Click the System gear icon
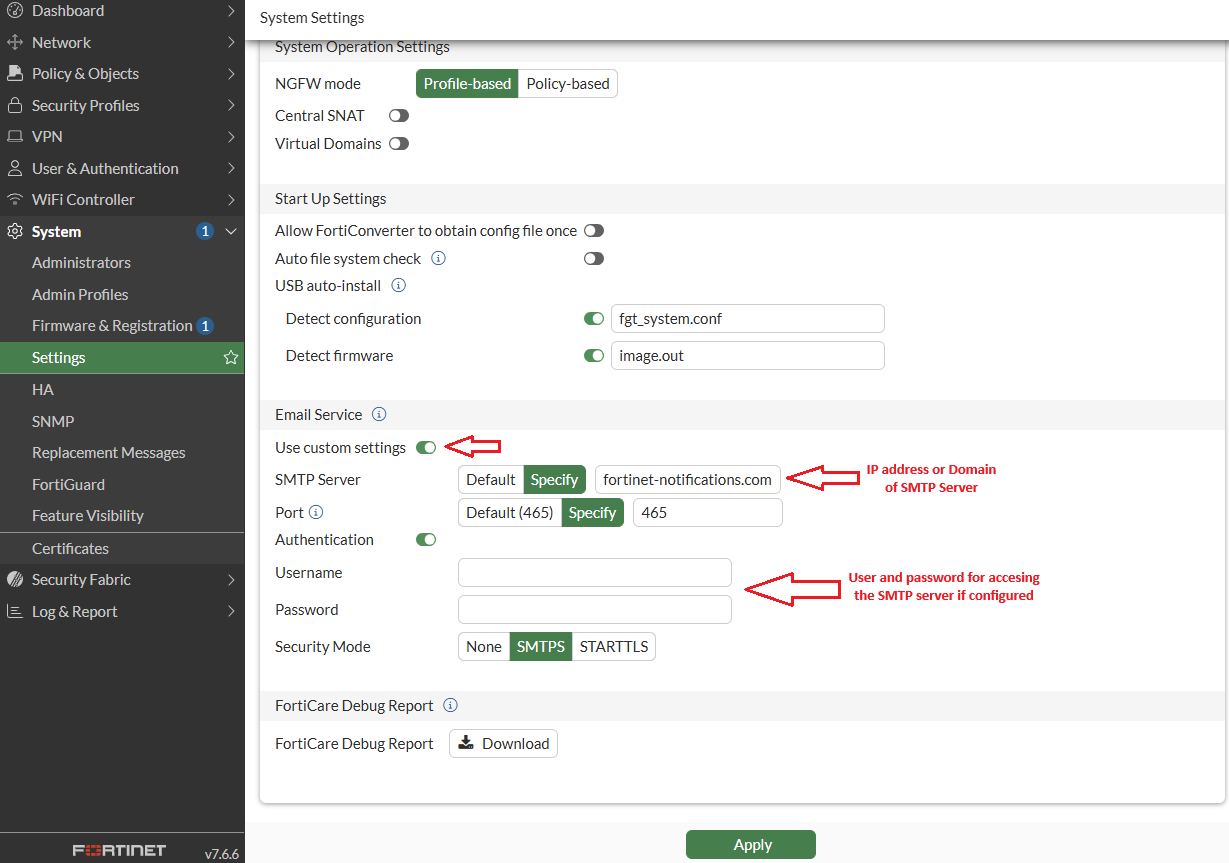 (15, 231)
